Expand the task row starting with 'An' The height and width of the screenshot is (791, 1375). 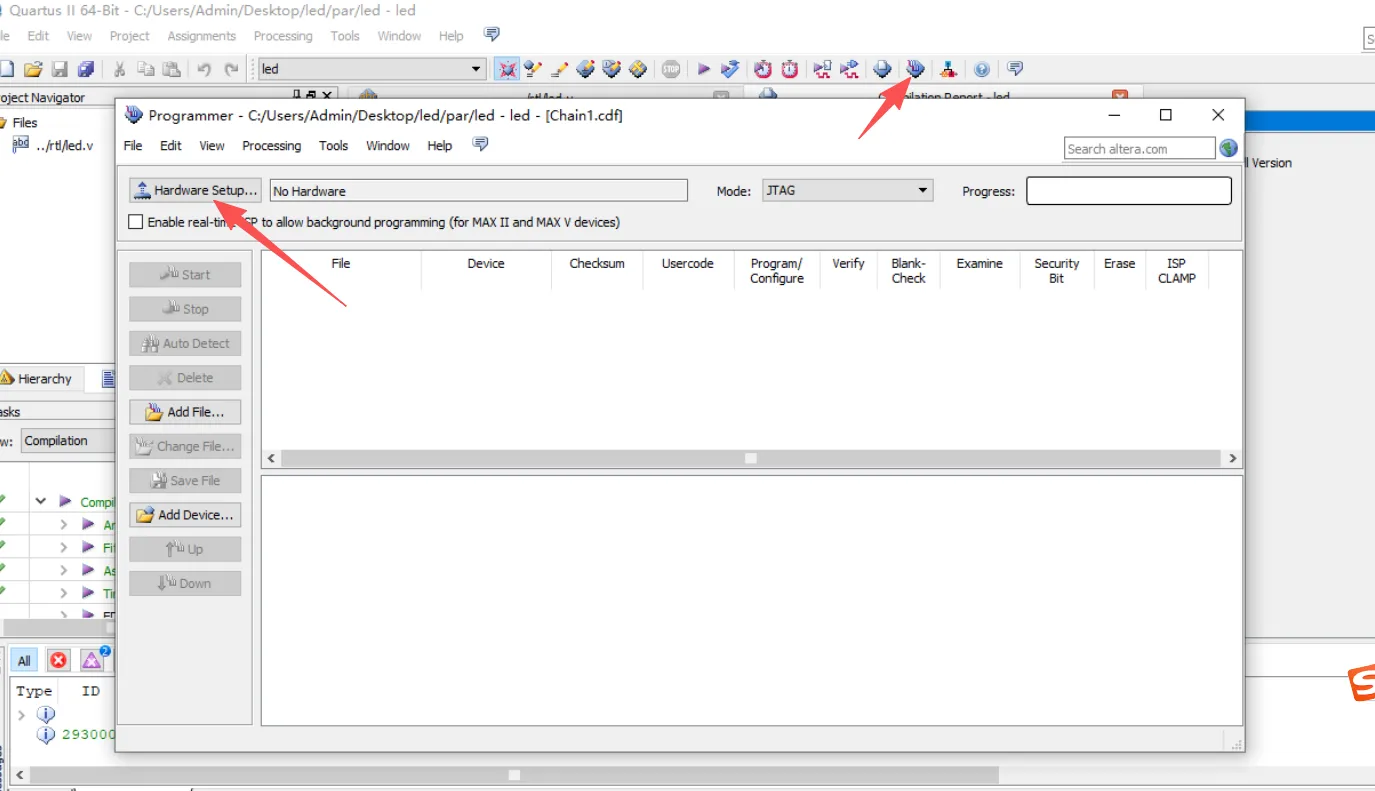tap(63, 525)
